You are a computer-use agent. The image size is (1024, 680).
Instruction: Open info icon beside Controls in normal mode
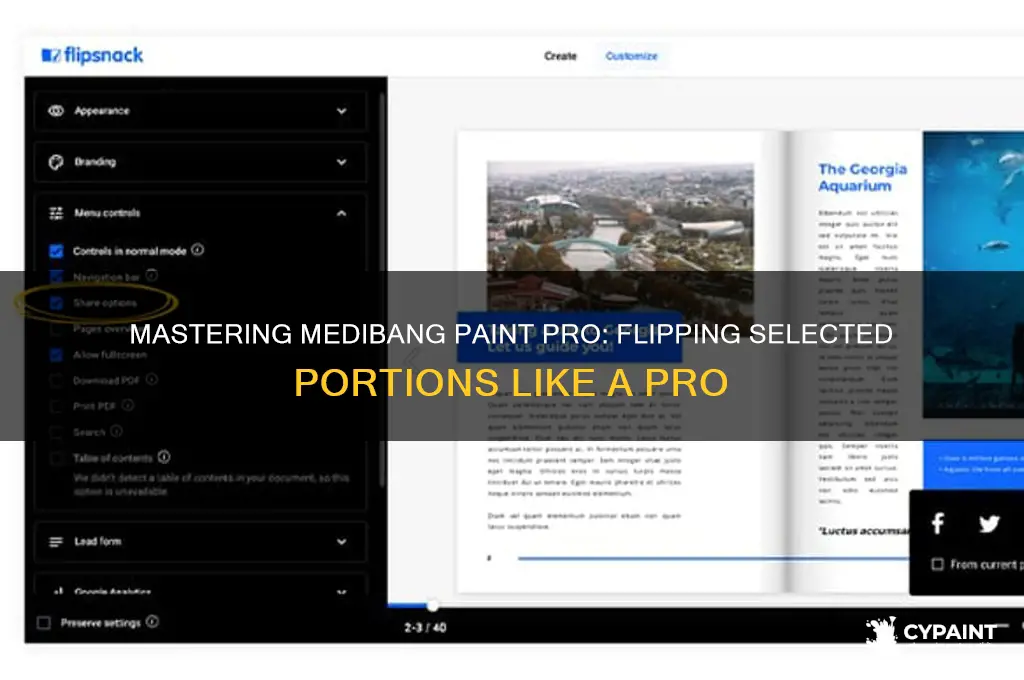click(x=198, y=250)
